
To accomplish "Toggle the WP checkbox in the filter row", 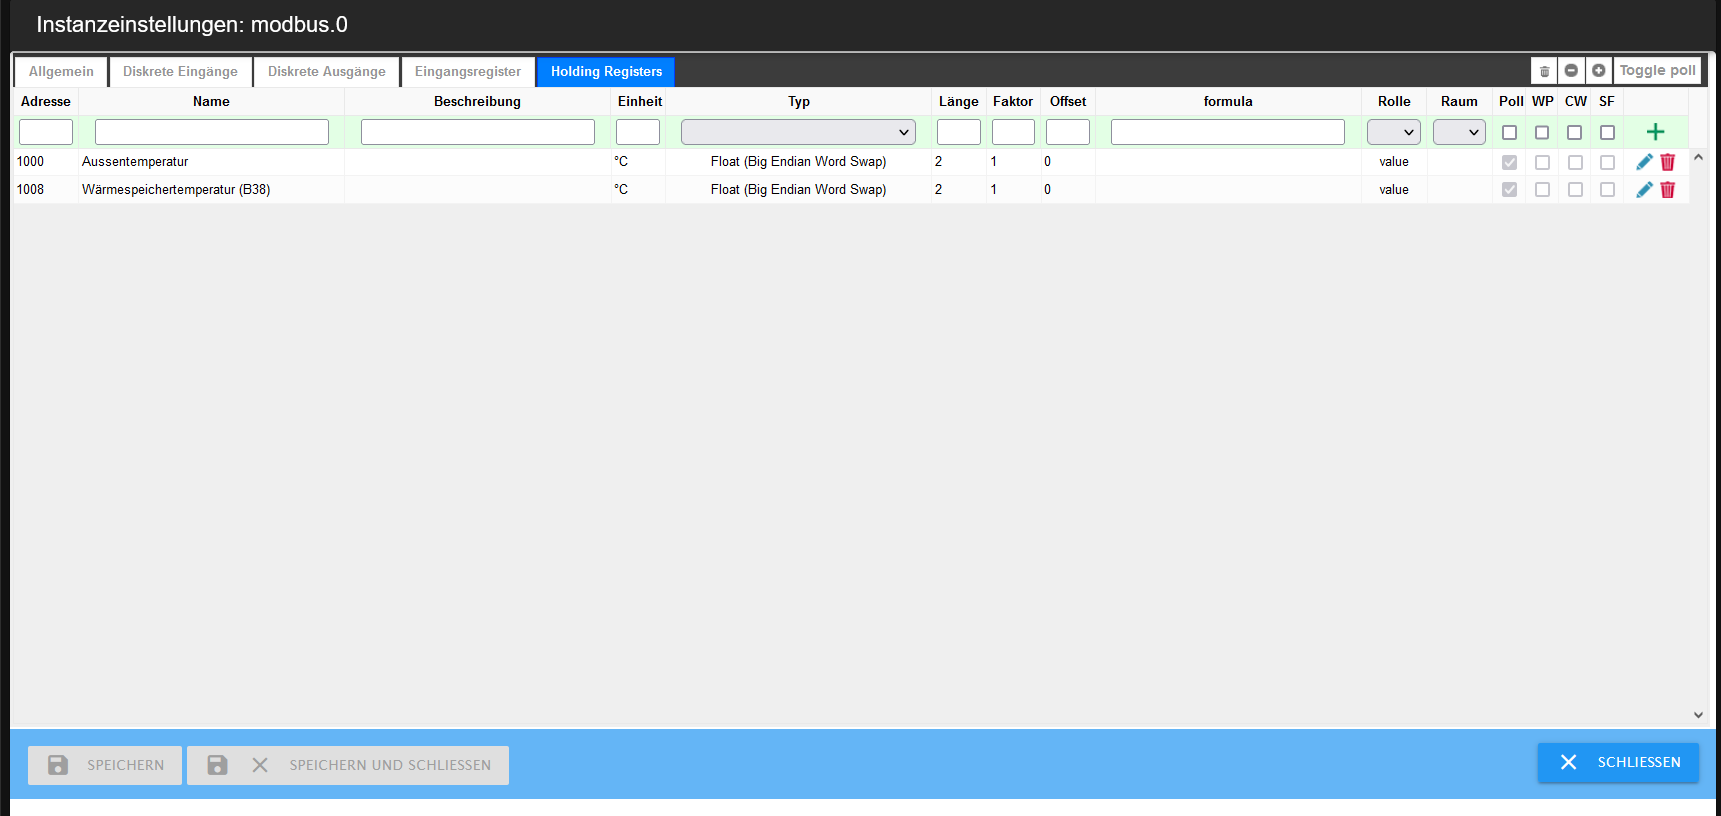I will (1542, 132).
